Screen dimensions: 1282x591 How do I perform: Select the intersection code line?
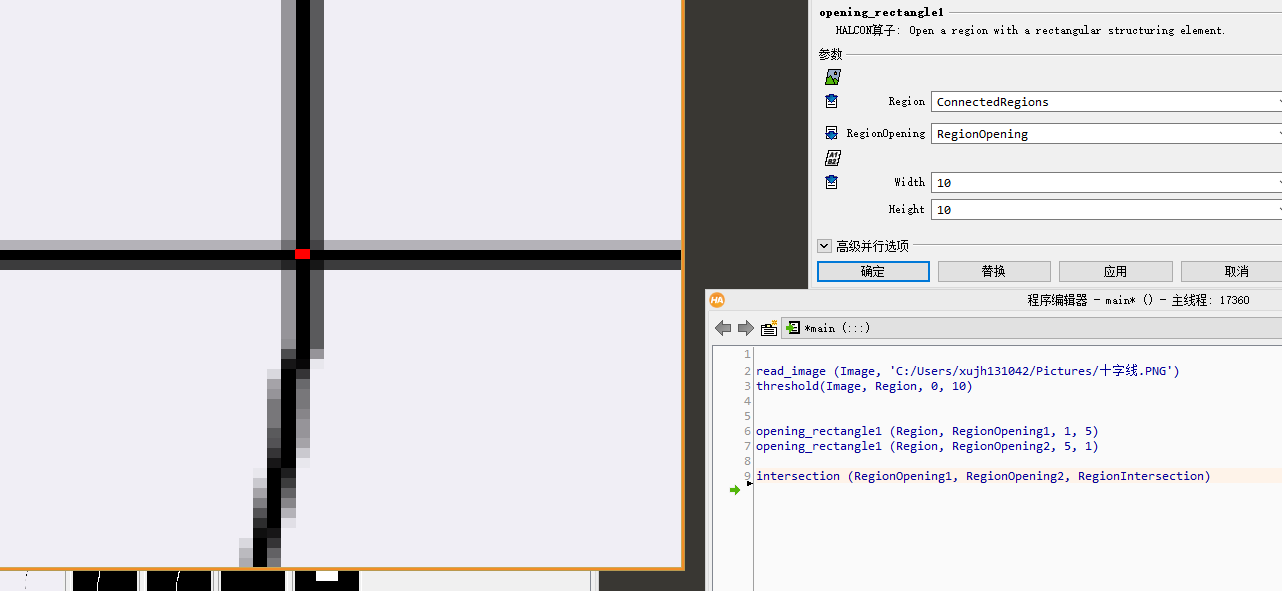tap(983, 476)
